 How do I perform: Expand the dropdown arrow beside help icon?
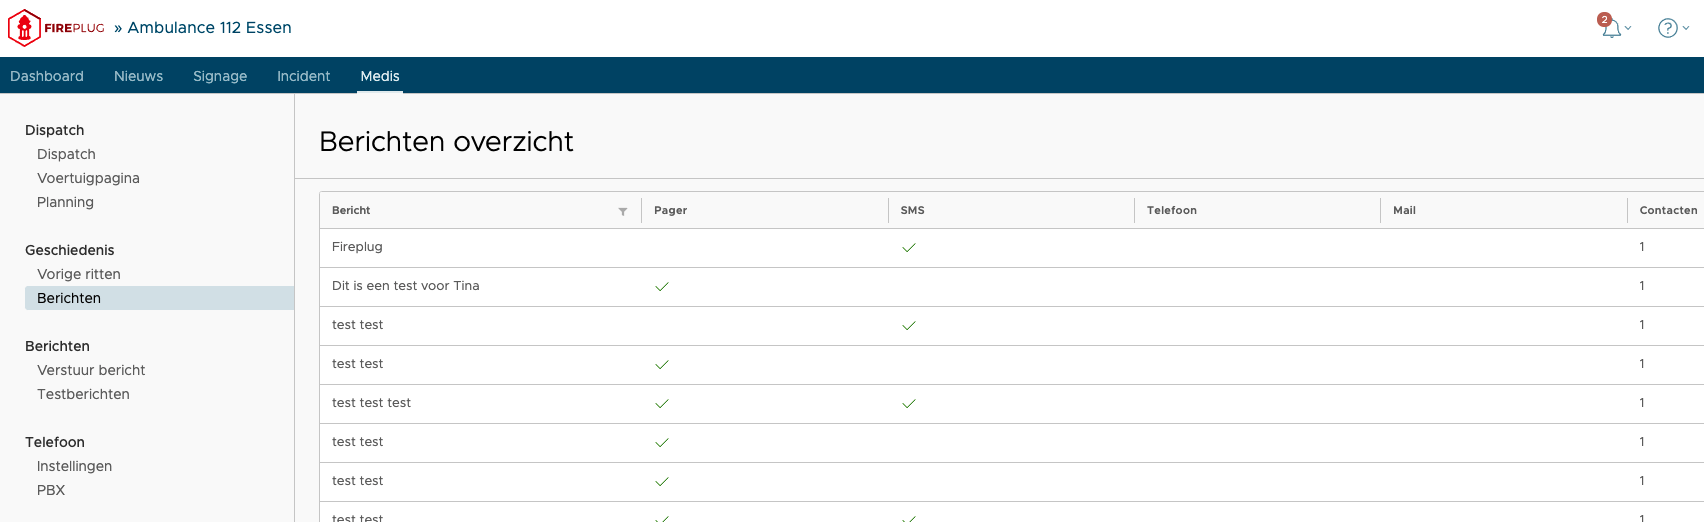(x=1686, y=28)
